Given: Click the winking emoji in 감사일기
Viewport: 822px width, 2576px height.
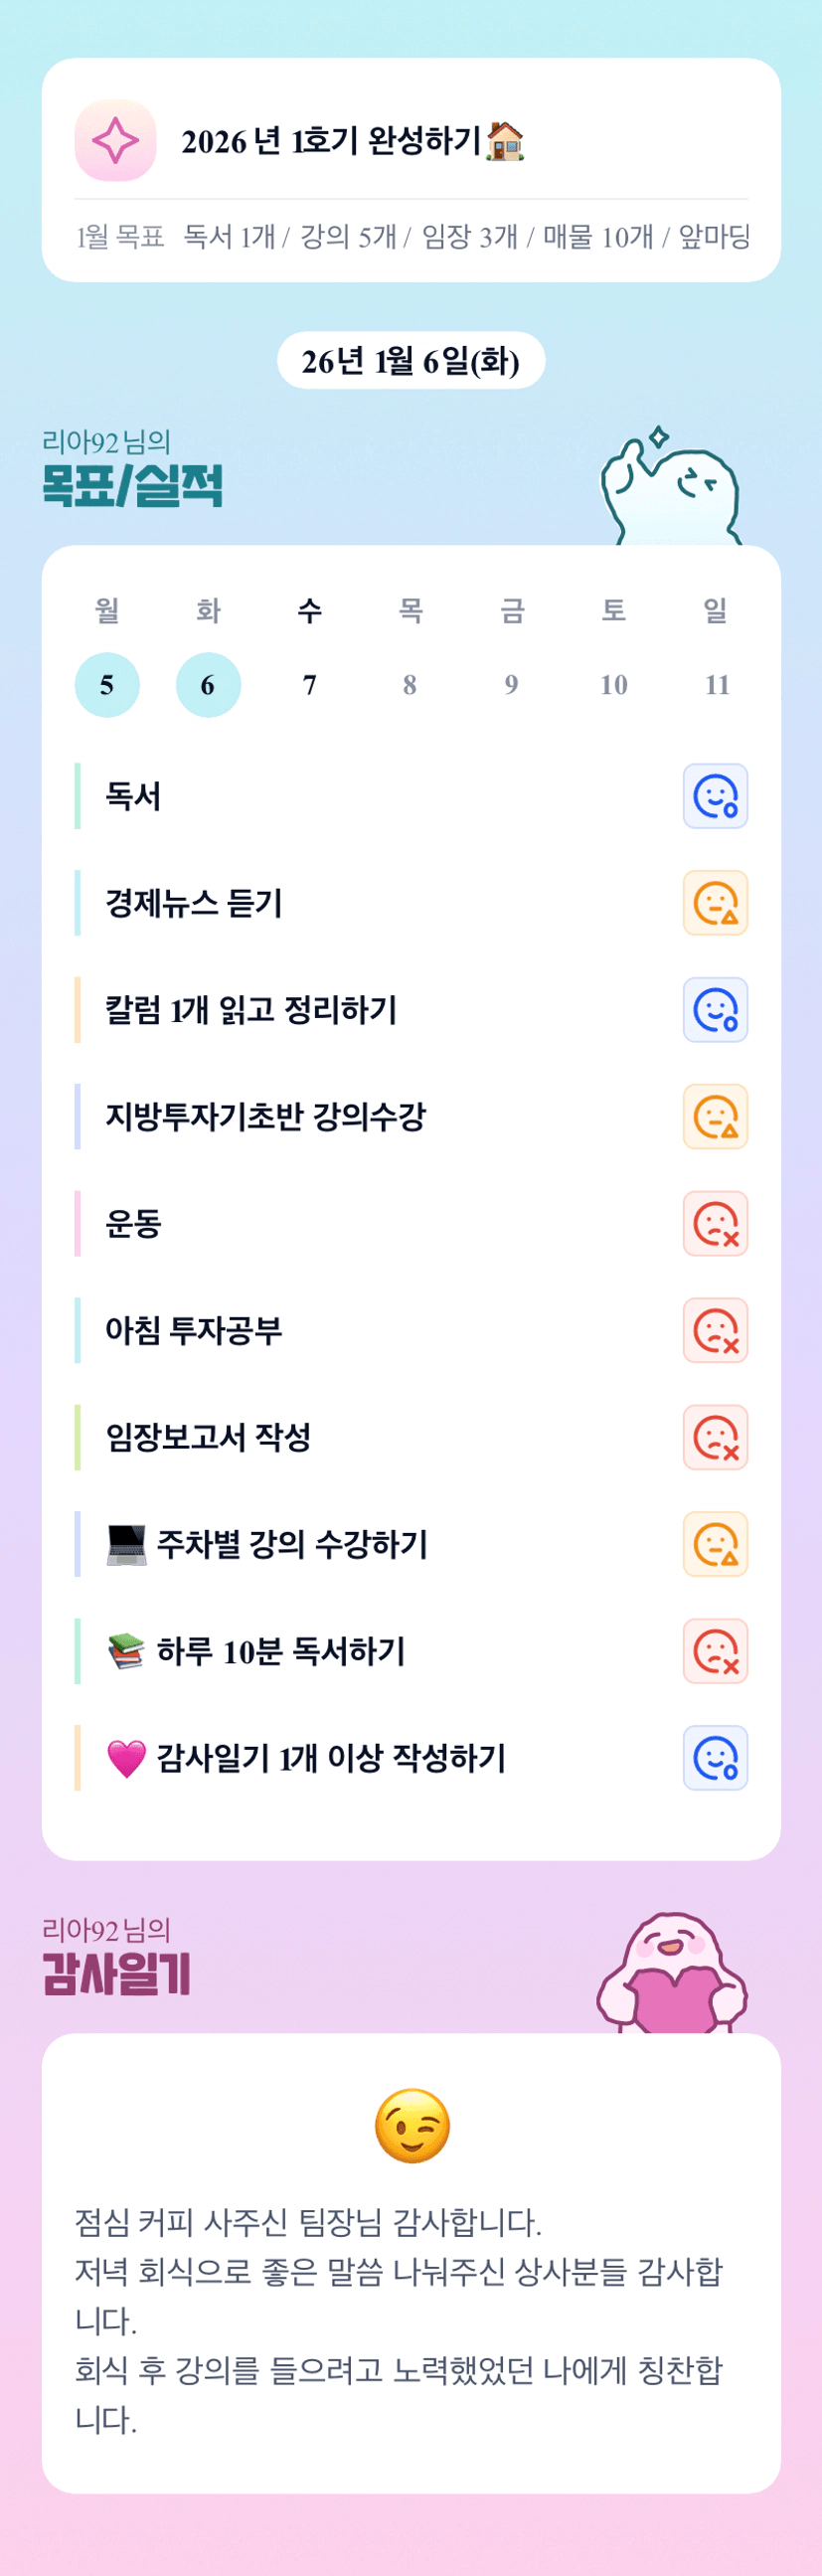Looking at the screenshot, I should tap(411, 2126).
